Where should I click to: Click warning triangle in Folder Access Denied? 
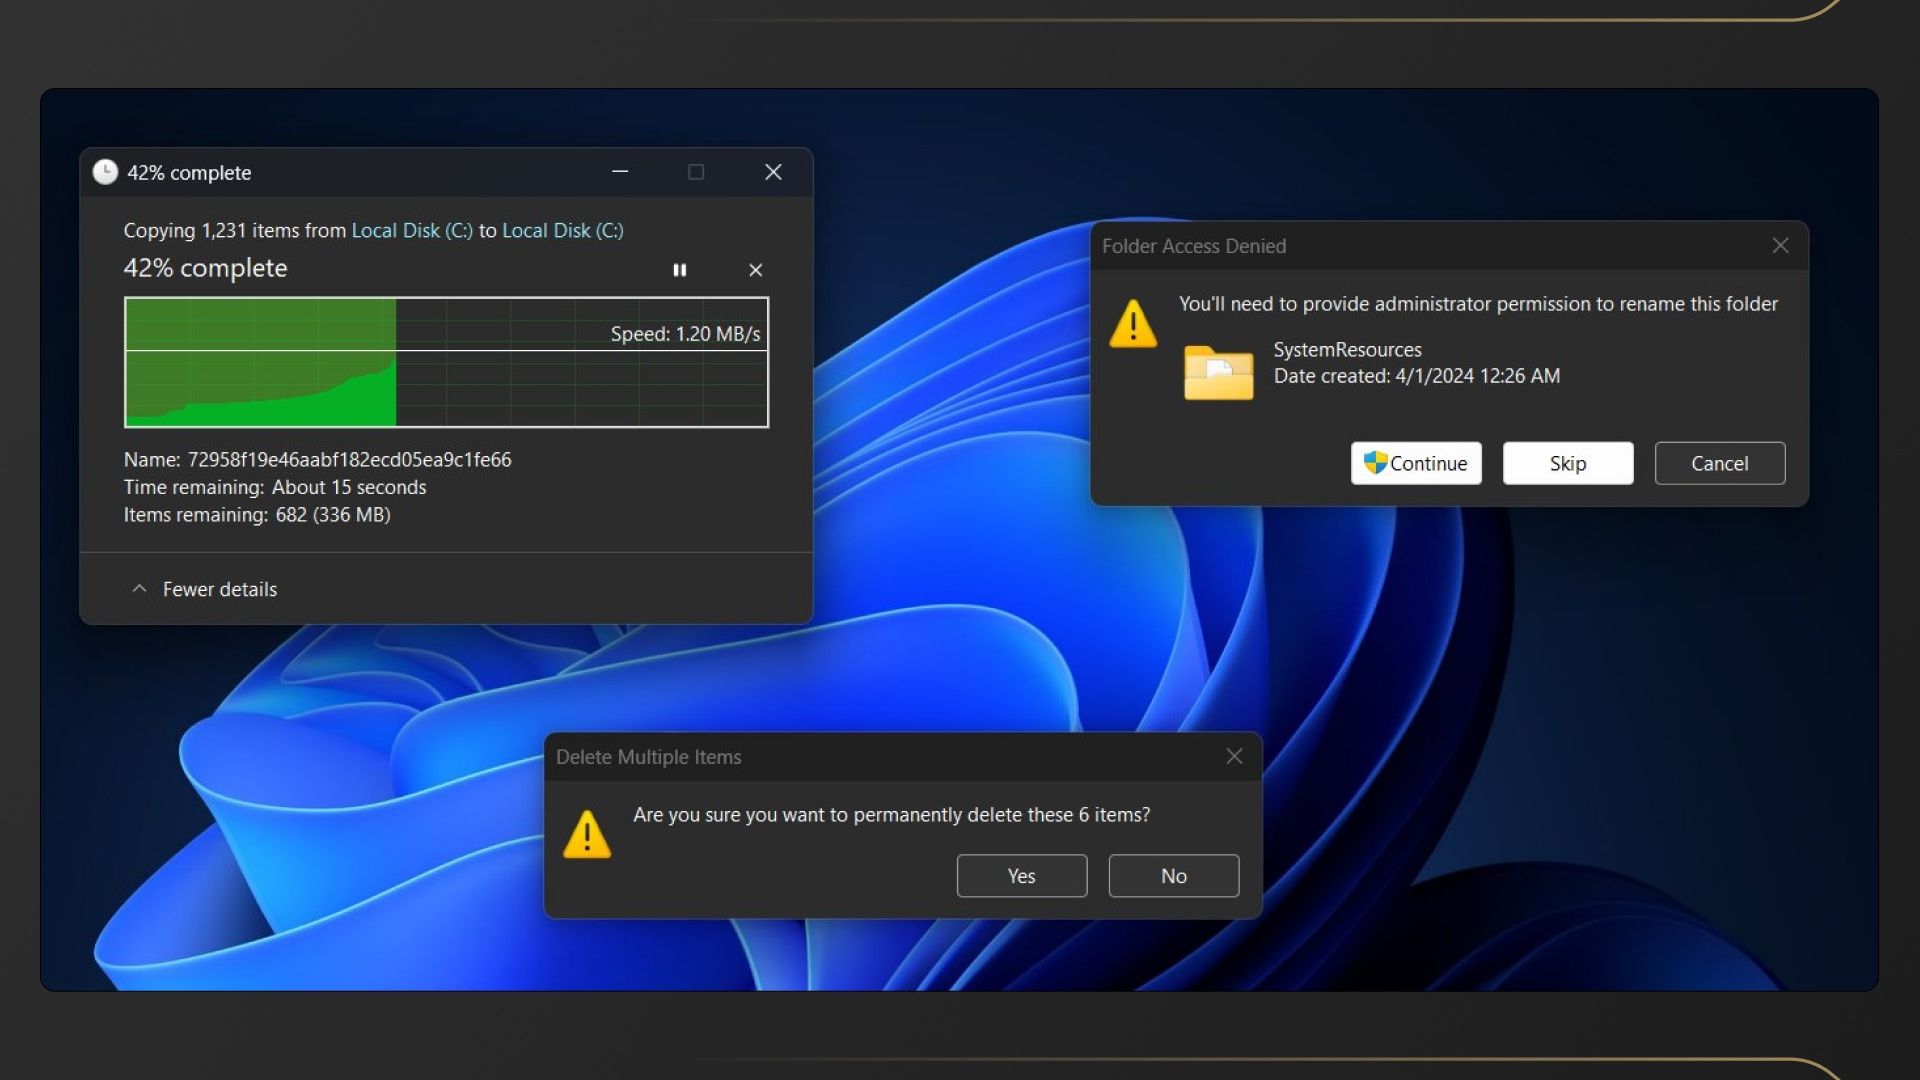pos(1133,324)
